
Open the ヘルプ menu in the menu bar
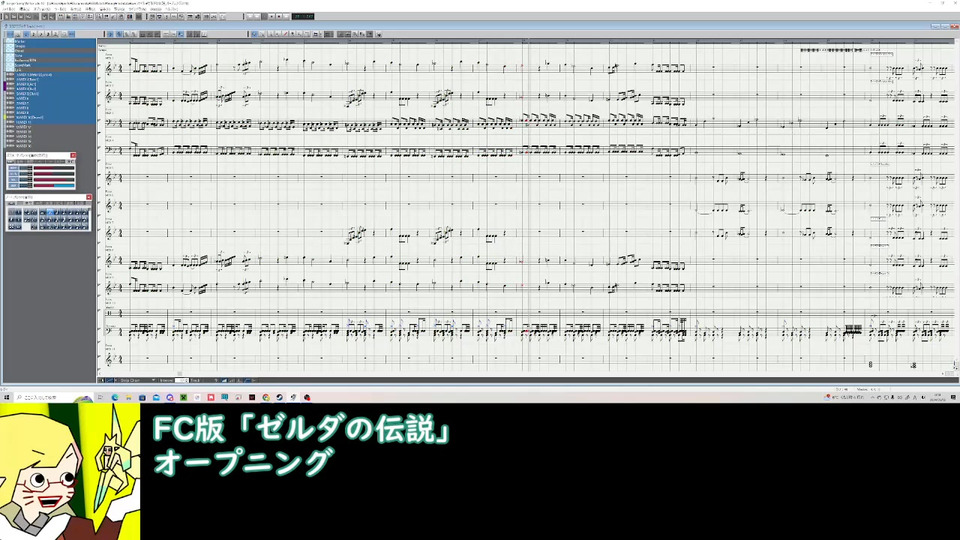pyautogui.click(x=171, y=9)
